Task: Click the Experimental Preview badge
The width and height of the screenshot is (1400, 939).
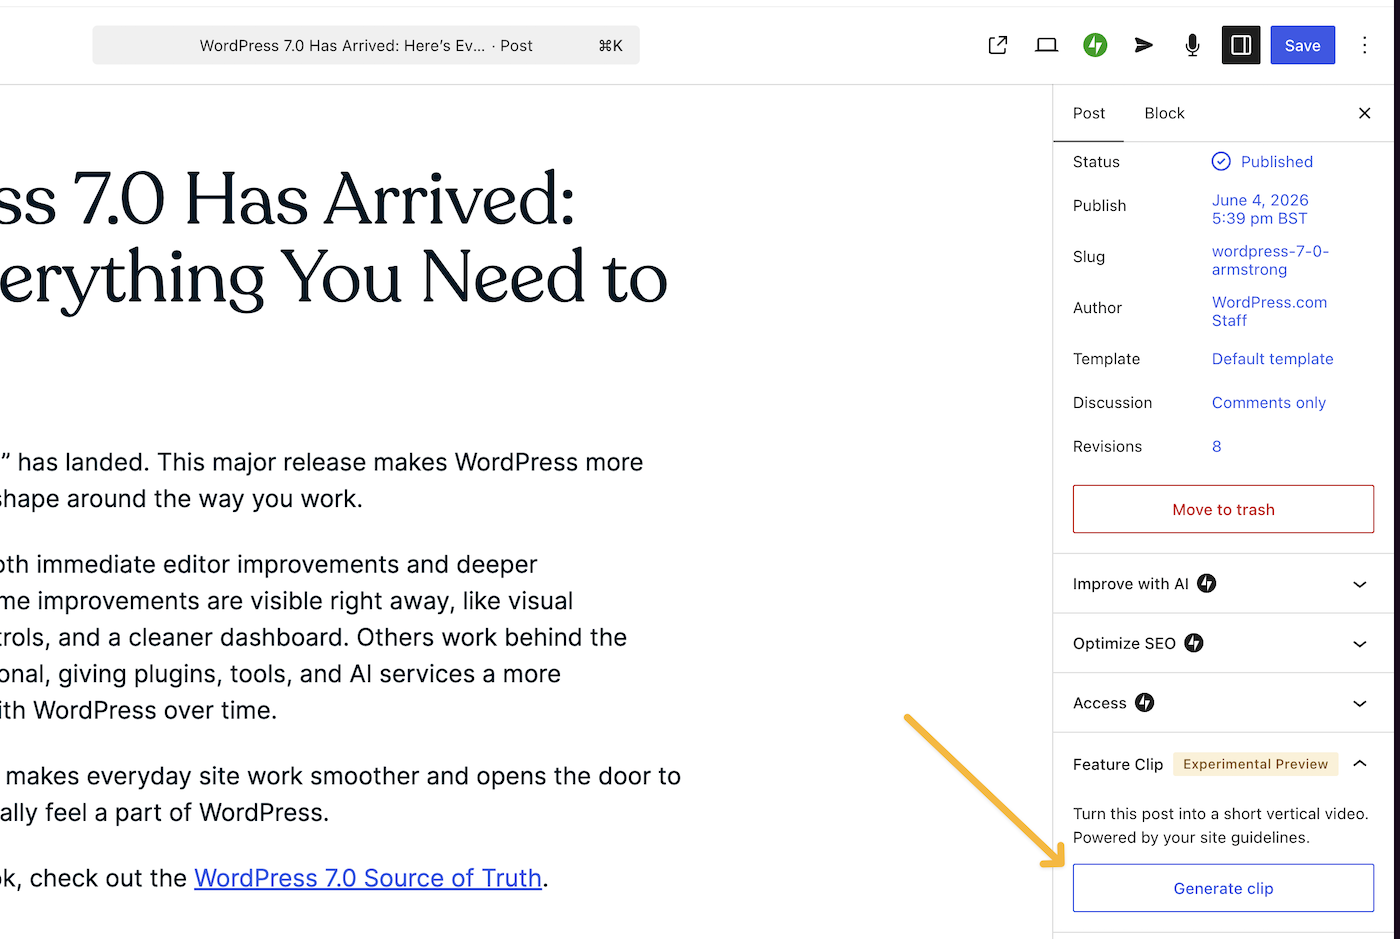Action: [x=1255, y=764]
